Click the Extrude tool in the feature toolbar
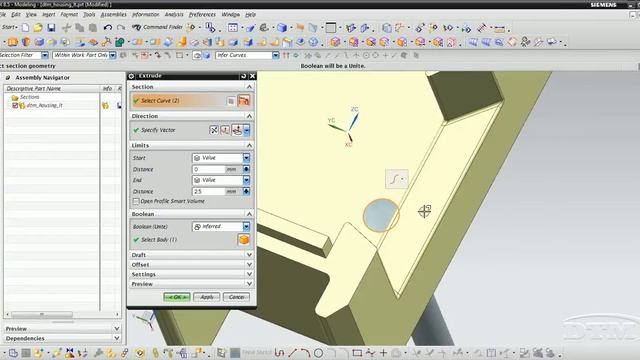The width and height of the screenshot is (640, 360). (13, 42)
